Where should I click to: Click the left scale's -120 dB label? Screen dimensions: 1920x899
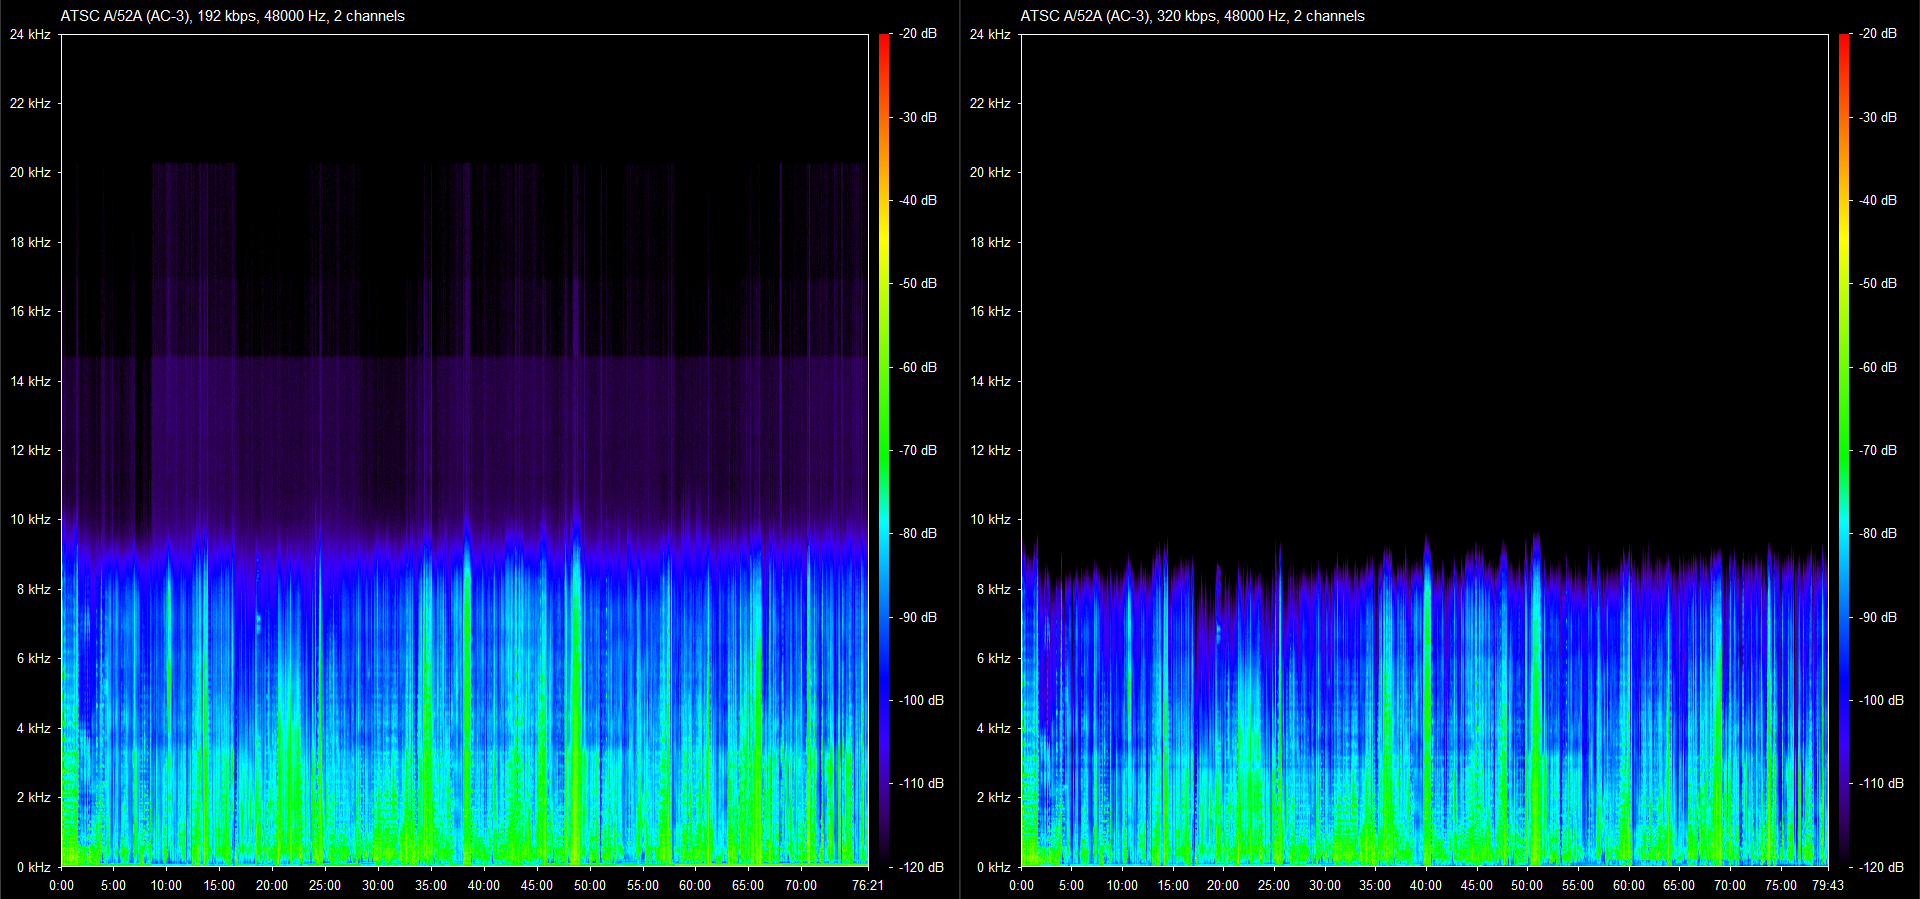[x=921, y=867]
